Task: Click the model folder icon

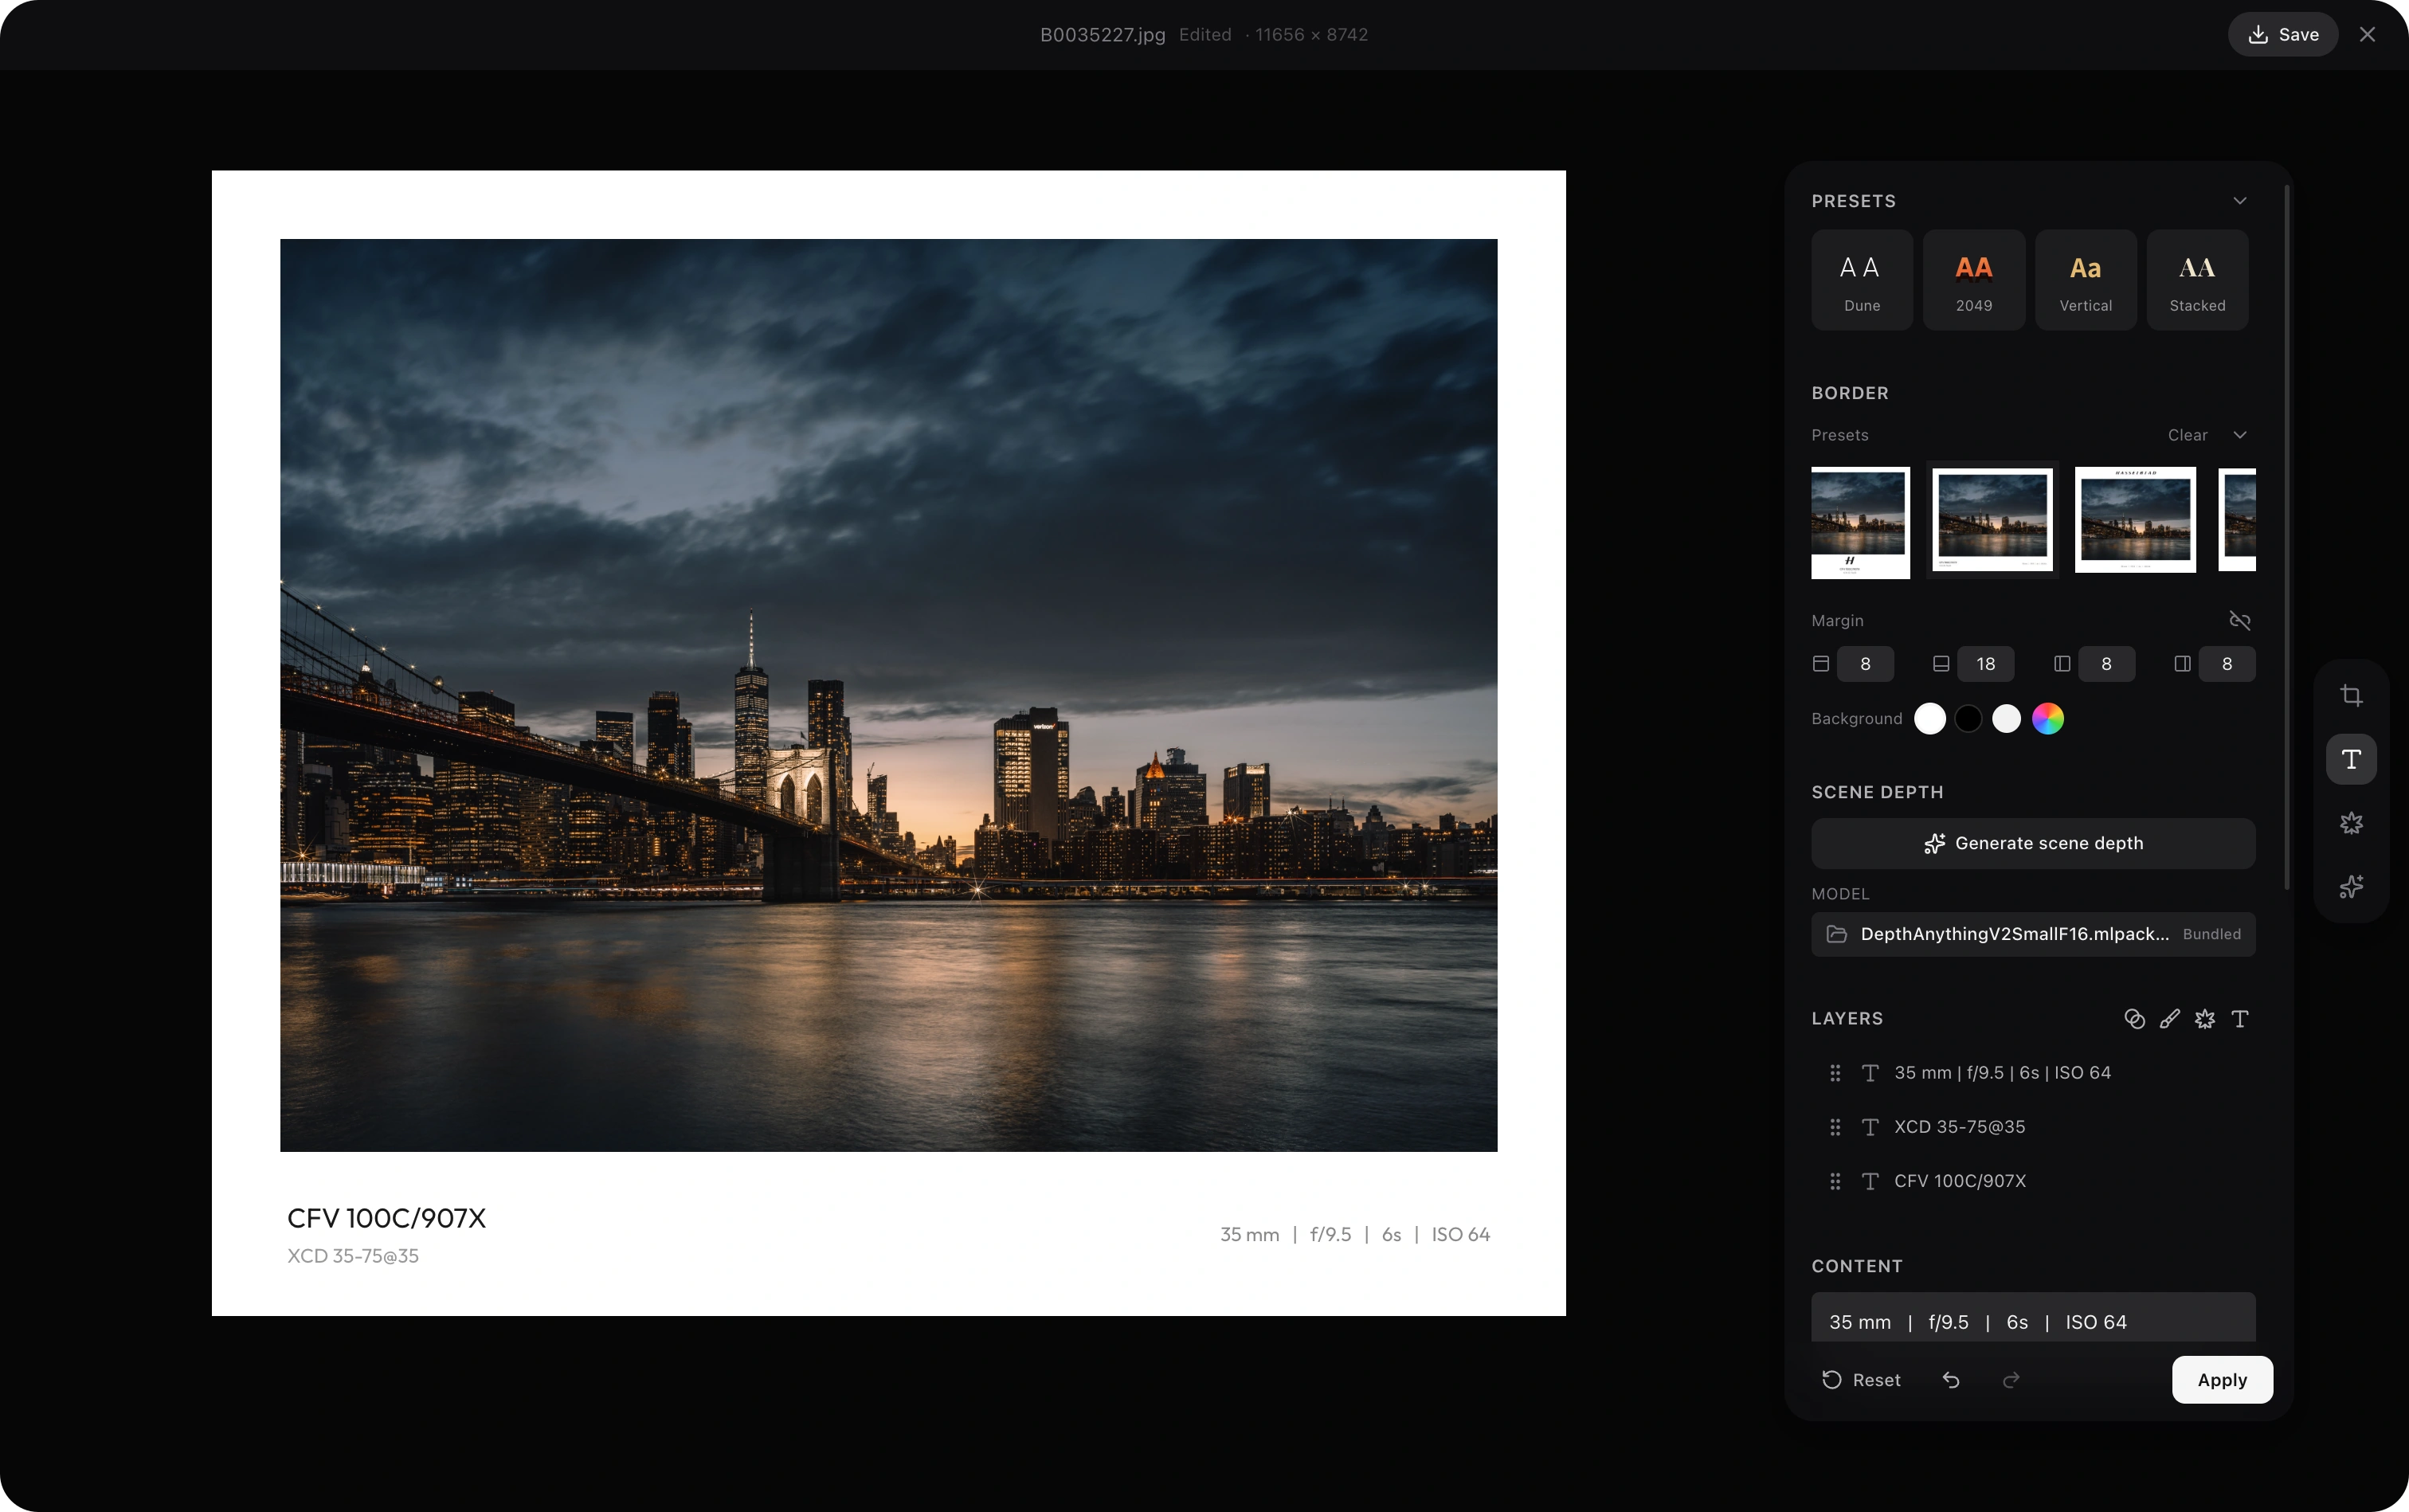Action: pos(1836,934)
